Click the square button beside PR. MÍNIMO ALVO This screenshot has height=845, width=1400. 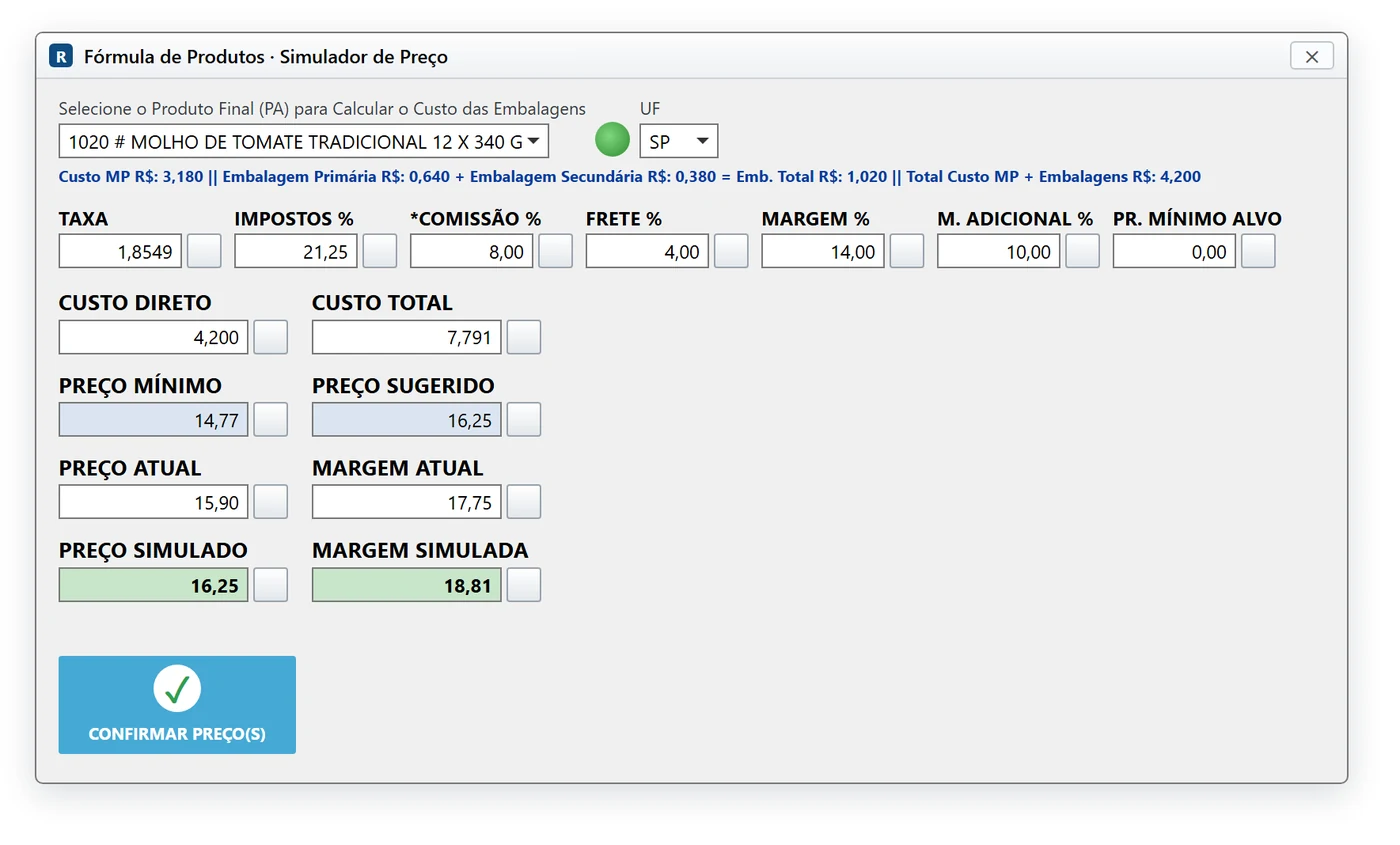(1258, 251)
